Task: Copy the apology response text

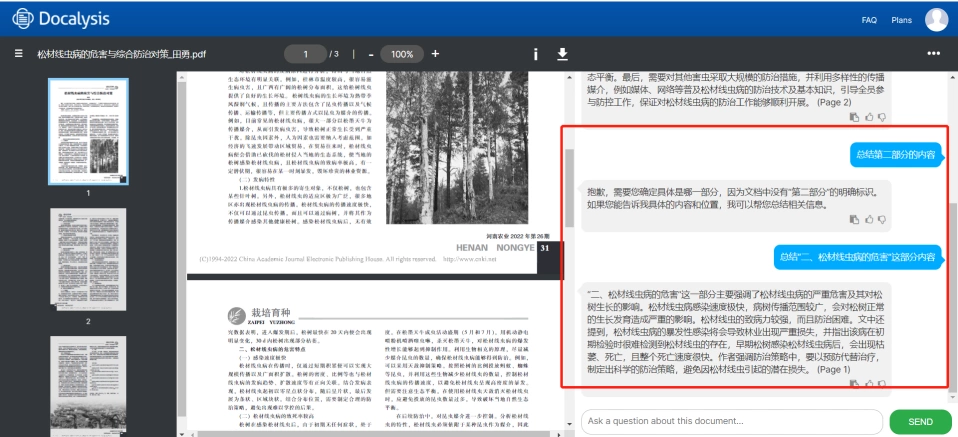Action: click(x=855, y=219)
